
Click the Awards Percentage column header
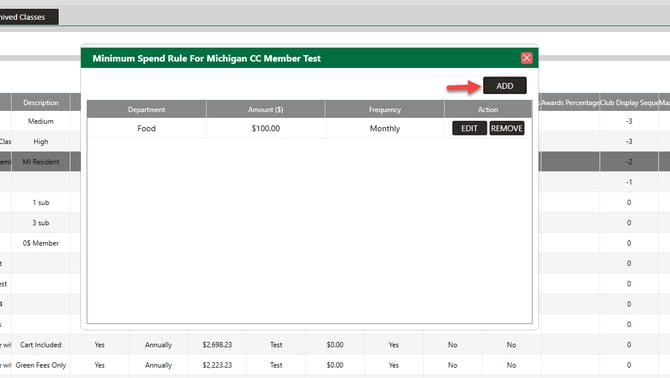coord(570,103)
